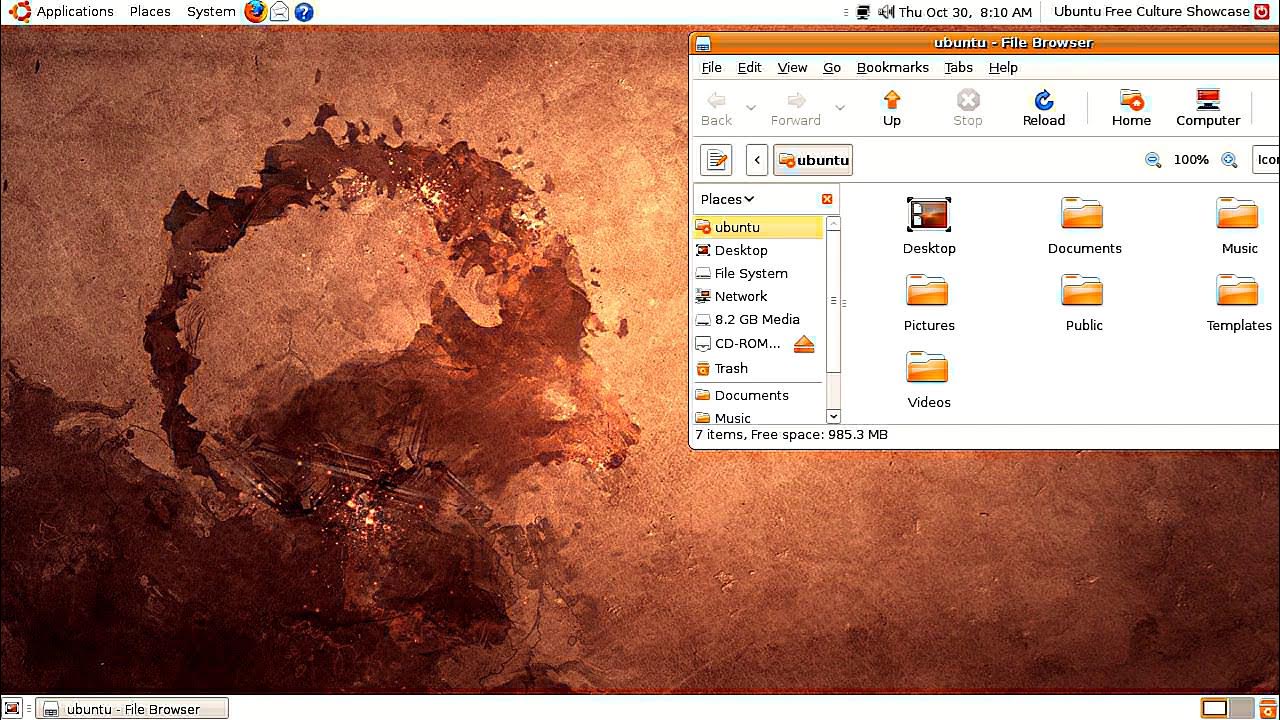Image resolution: width=1280 pixels, height=720 pixels.
Task: Open the Help menu in File Browser
Action: click(x=1003, y=67)
